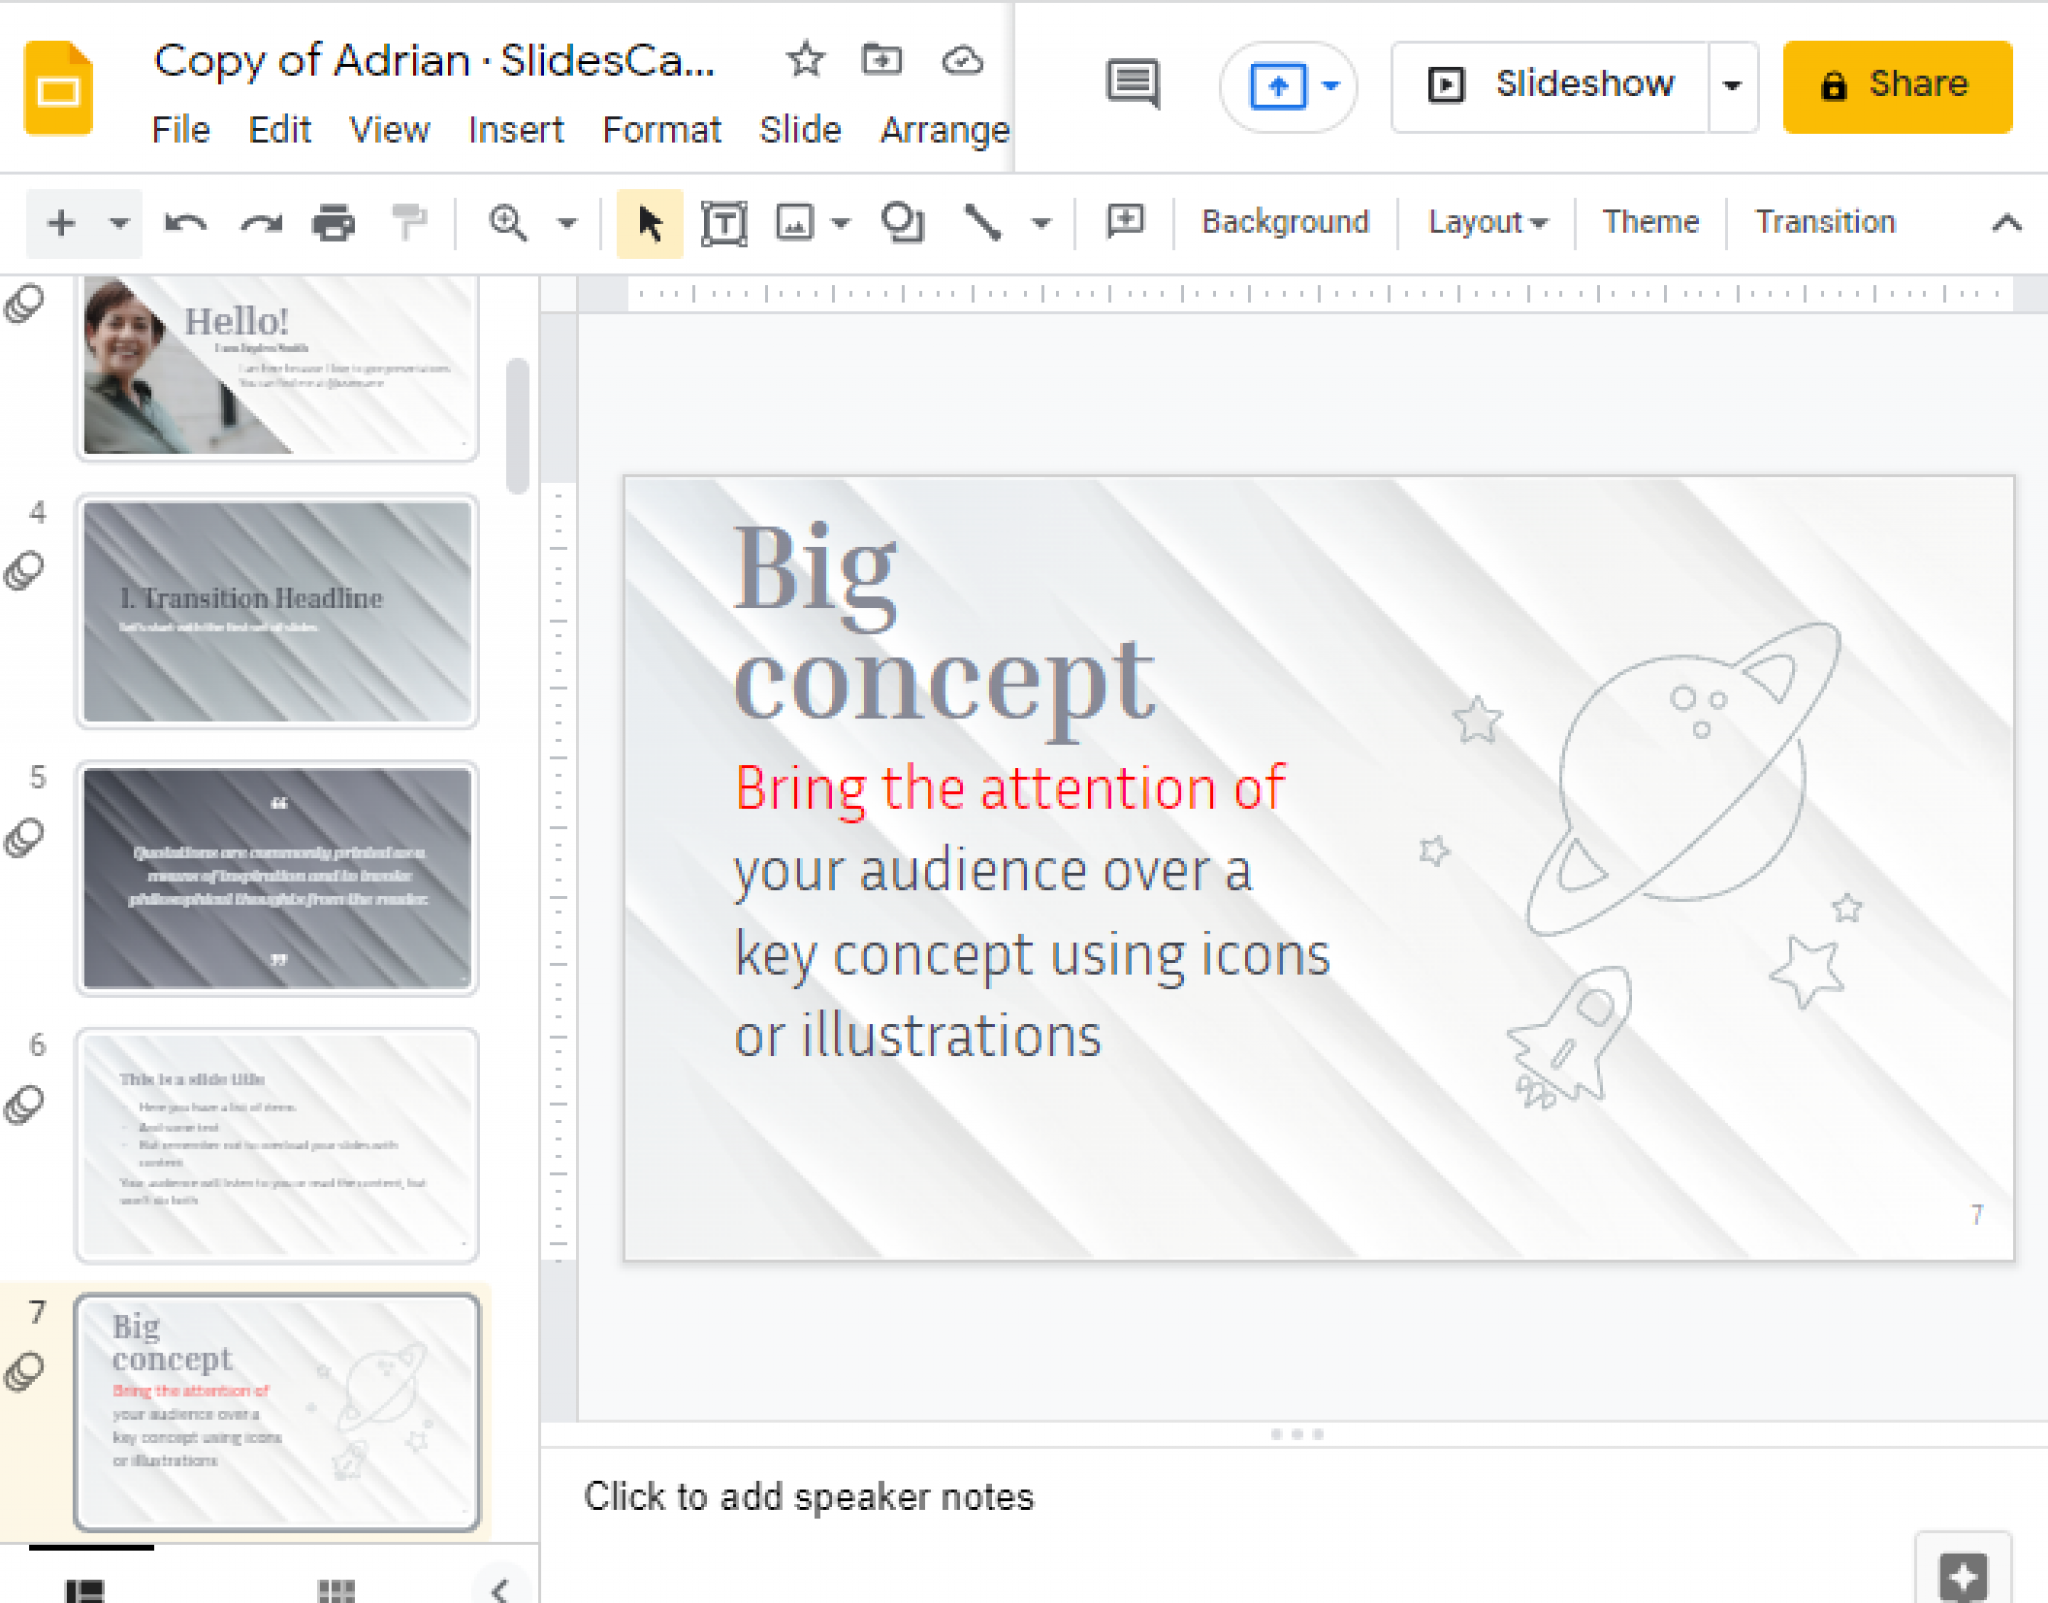Click the Redo arrow icon
The image size is (2048, 1603).
[259, 223]
